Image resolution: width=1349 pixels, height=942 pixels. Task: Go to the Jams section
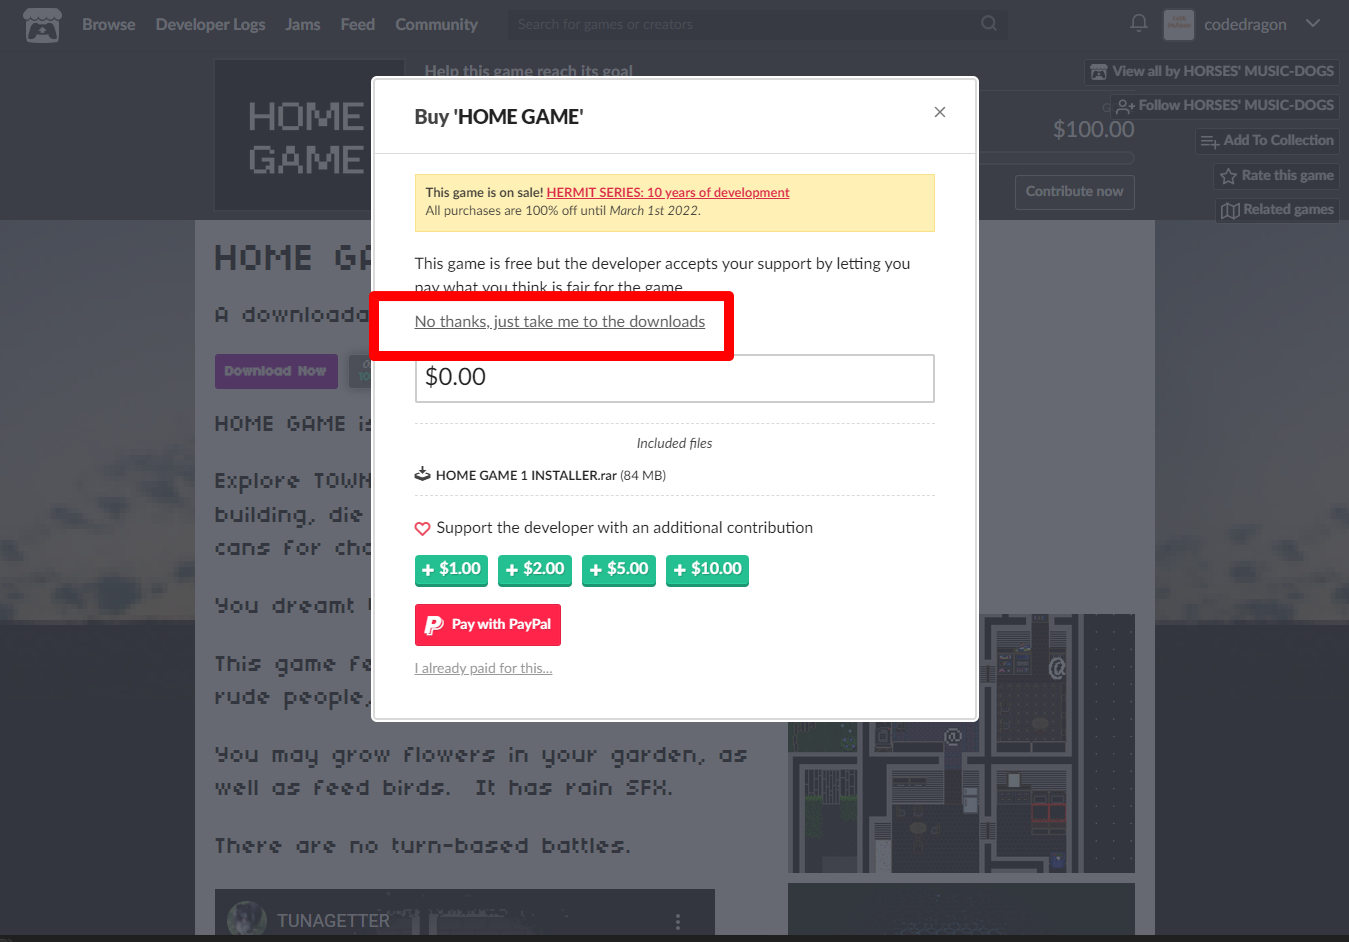(x=302, y=24)
